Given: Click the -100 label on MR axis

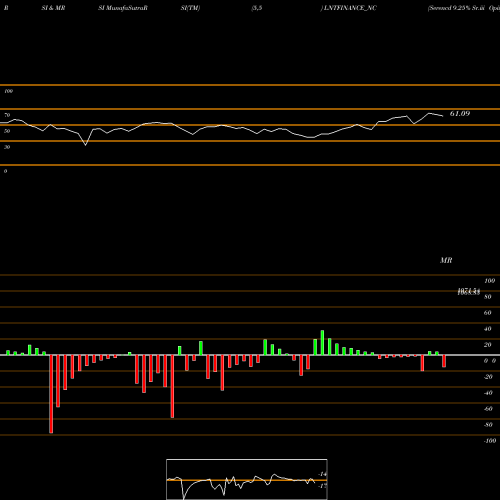Looking at the screenshot, I should point(490,441).
